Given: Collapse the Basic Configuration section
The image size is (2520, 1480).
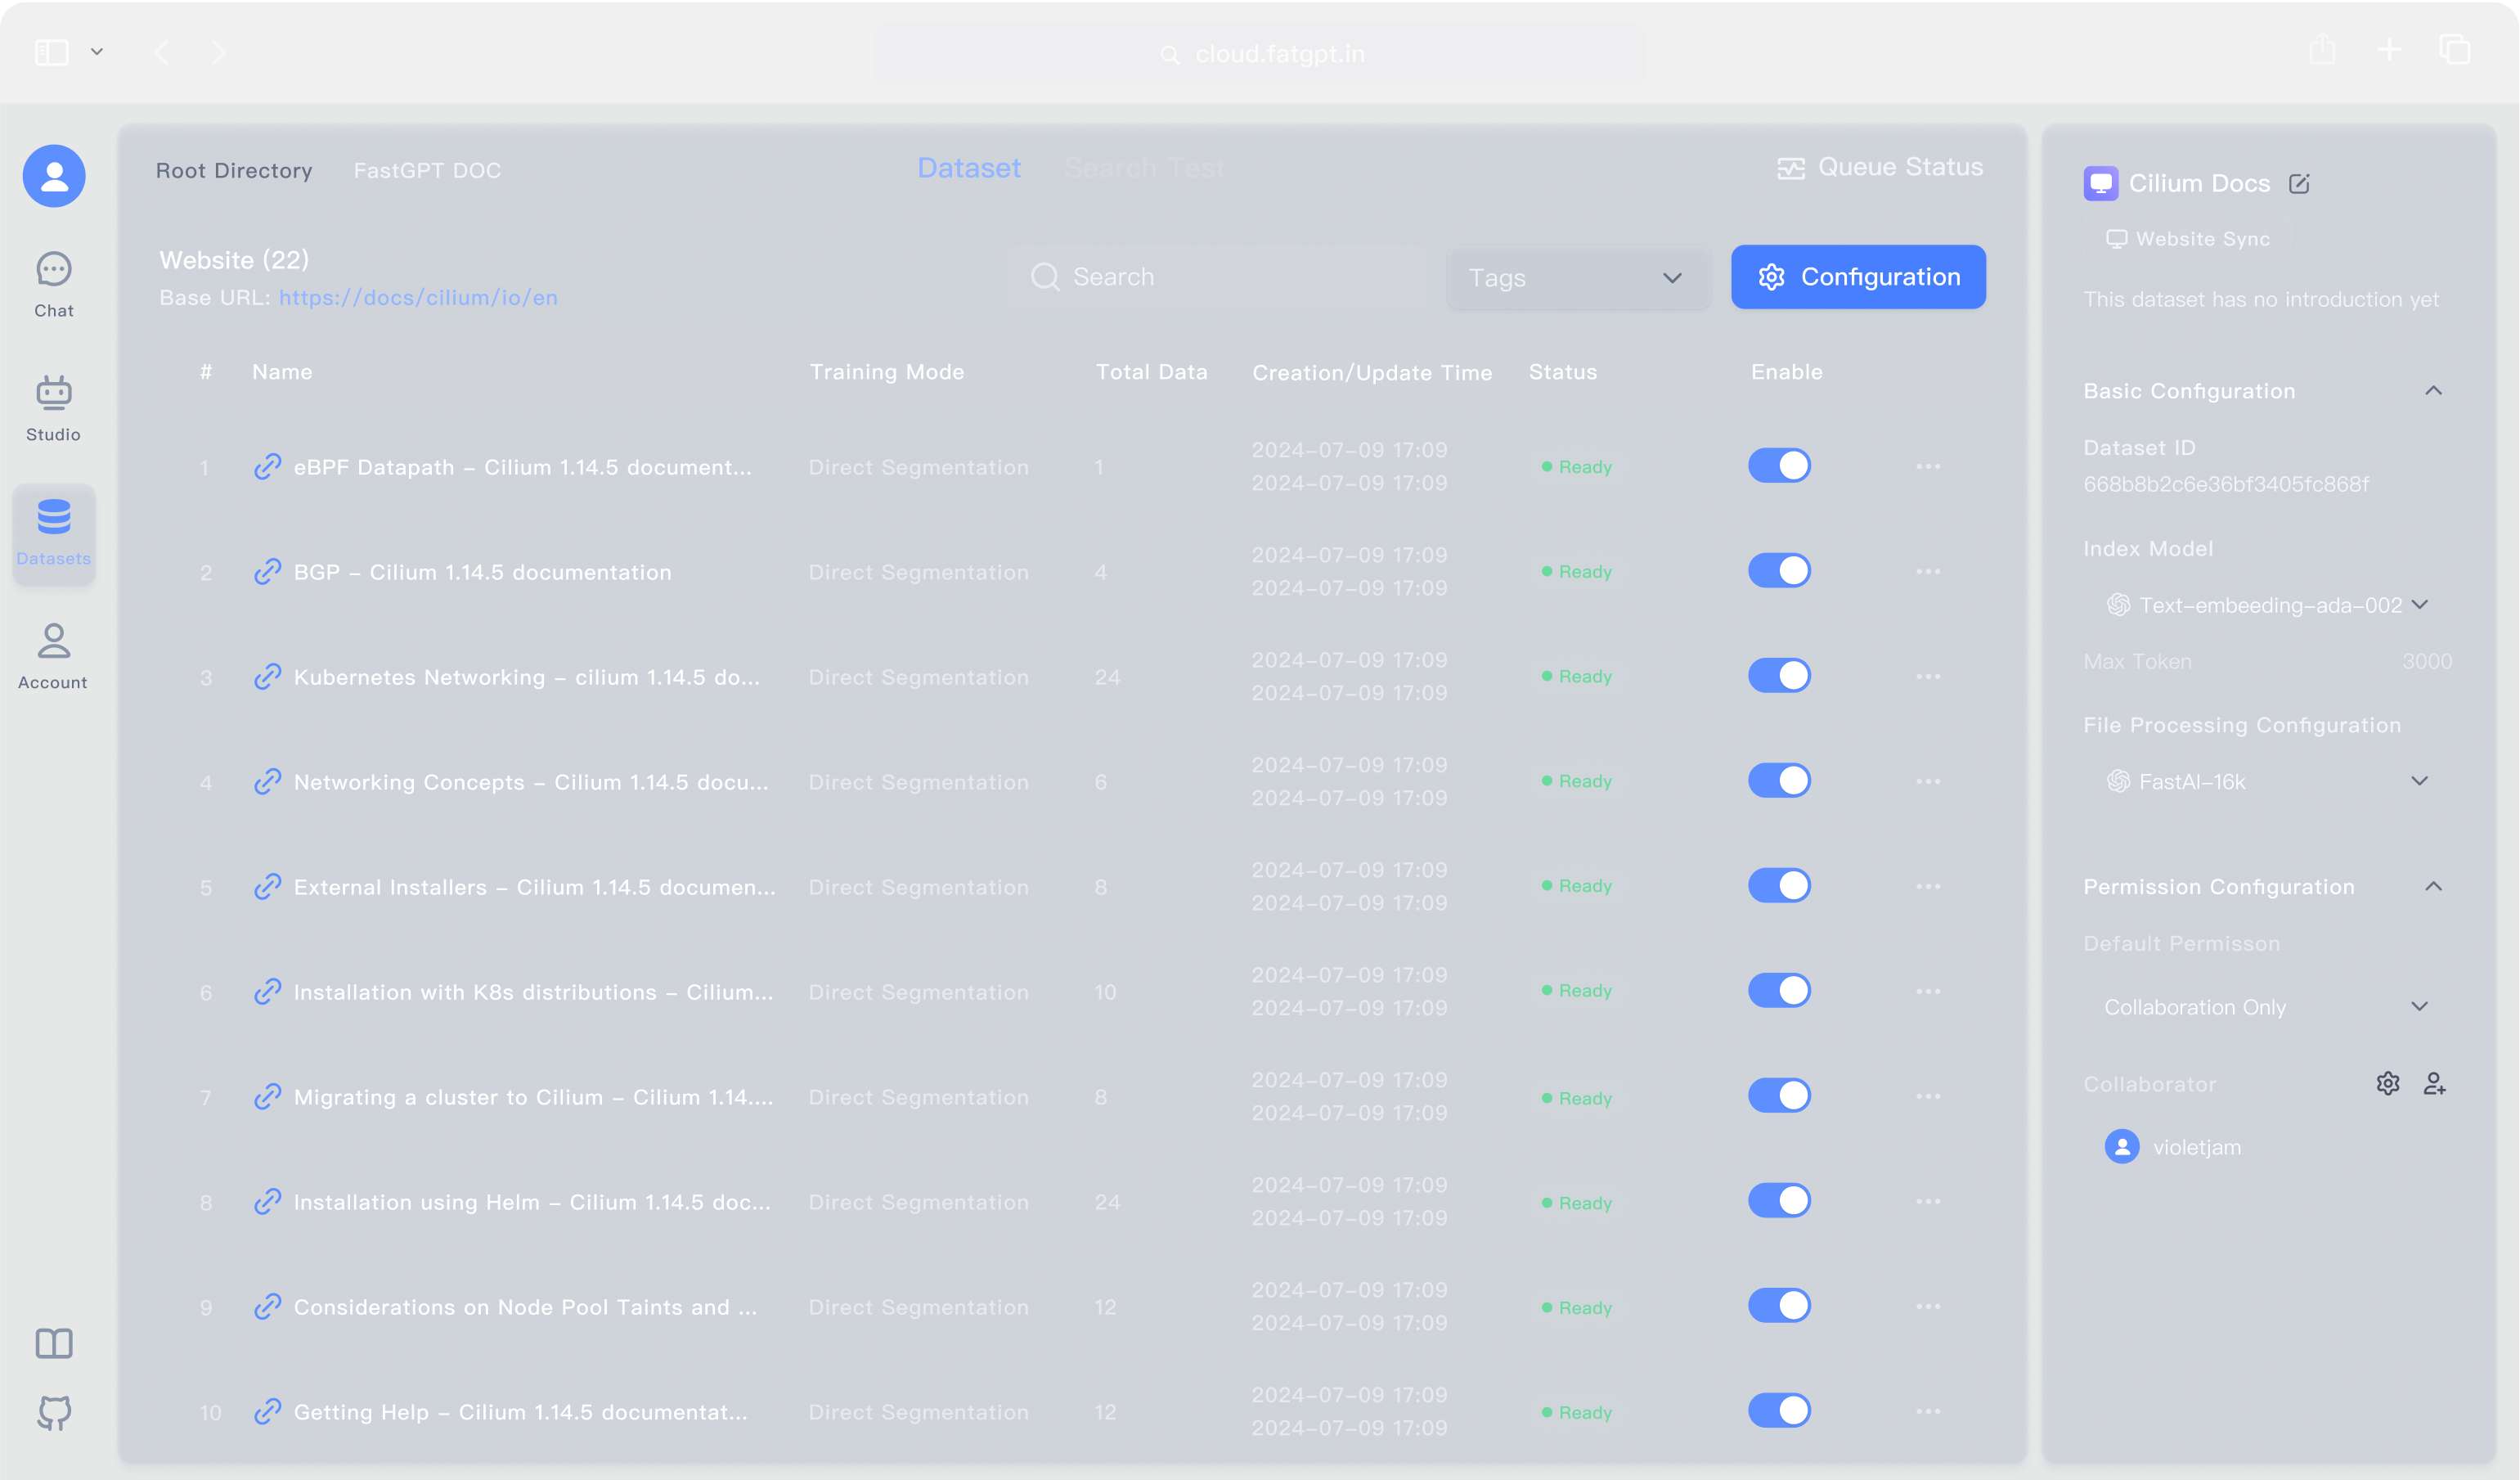Looking at the screenshot, I should (2433, 391).
